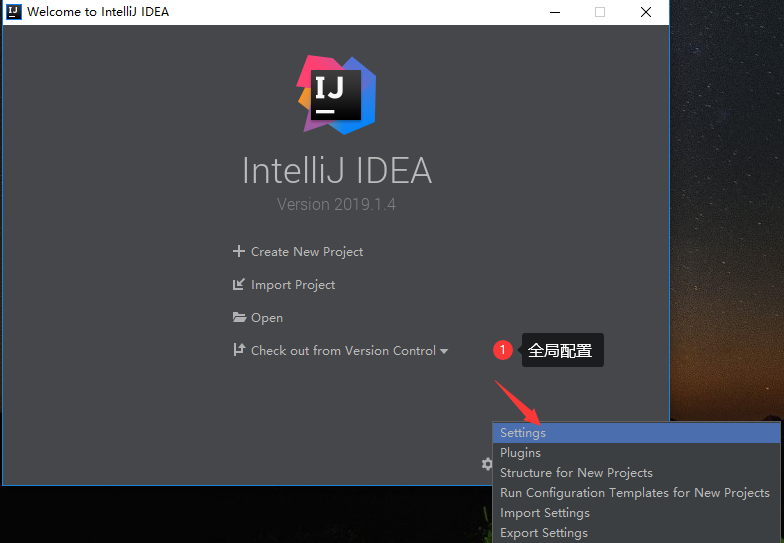Viewport: 784px width, 543px height.
Task: Choose Export Settings menu entry
Action: pyautogui.click(x=544, y=533)
